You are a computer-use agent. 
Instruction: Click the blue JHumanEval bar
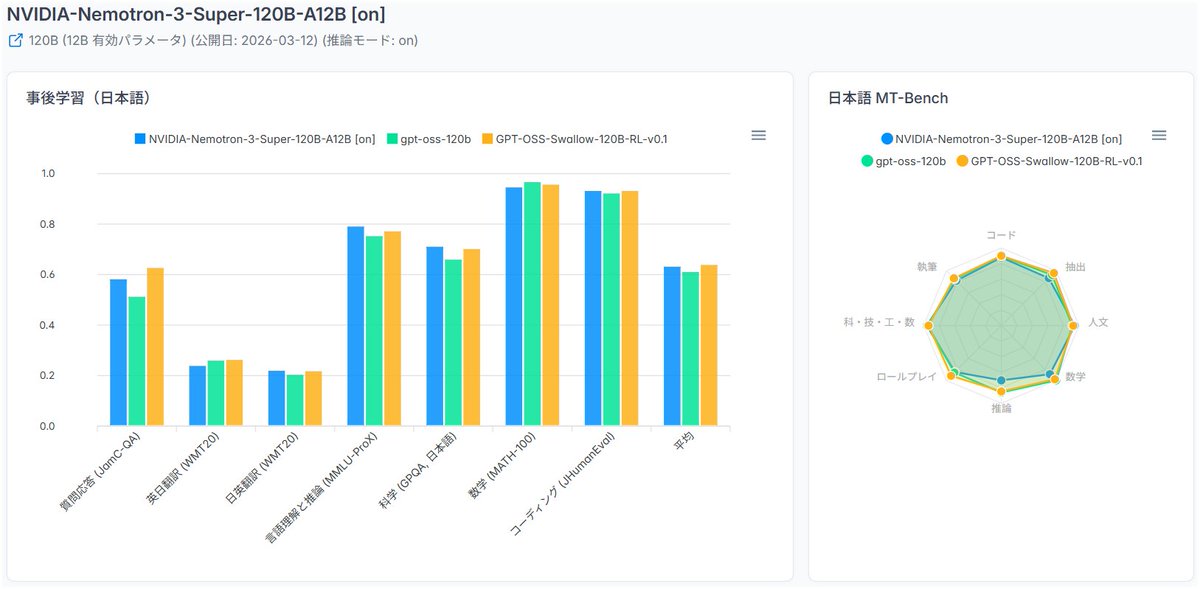click(x=593, y=309)
